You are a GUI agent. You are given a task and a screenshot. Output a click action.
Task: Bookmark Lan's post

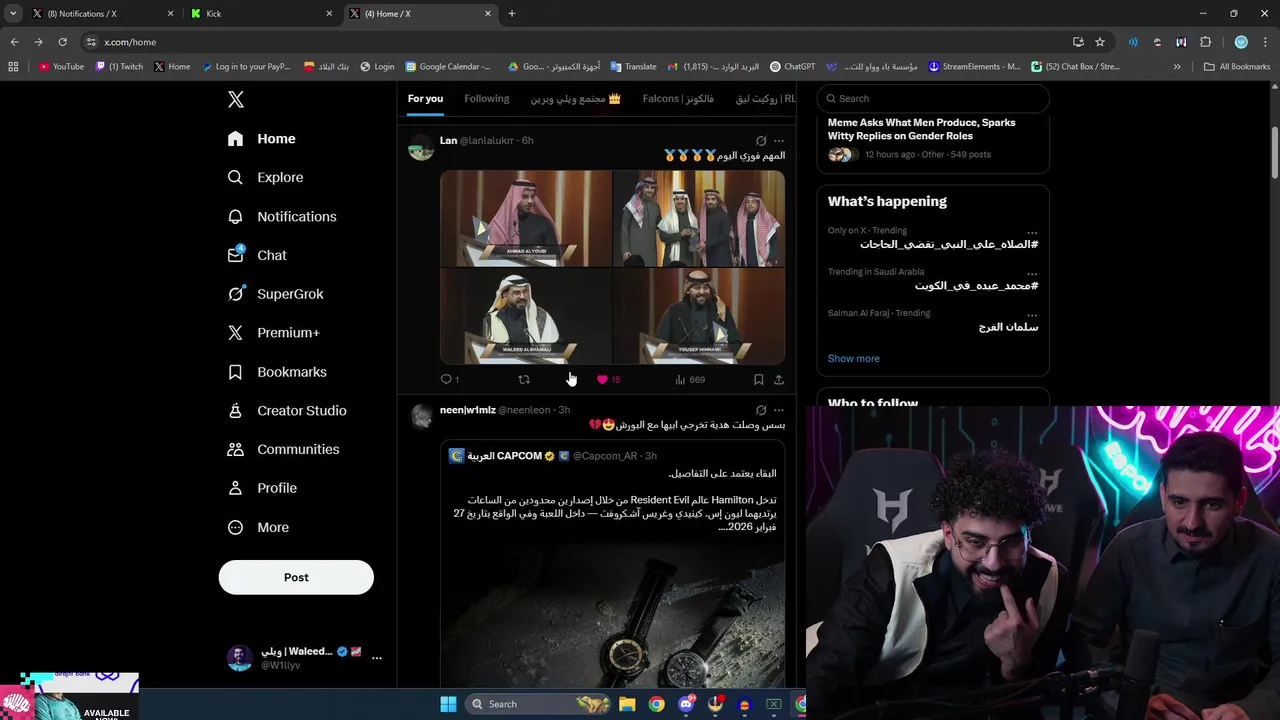coord(758,380)
